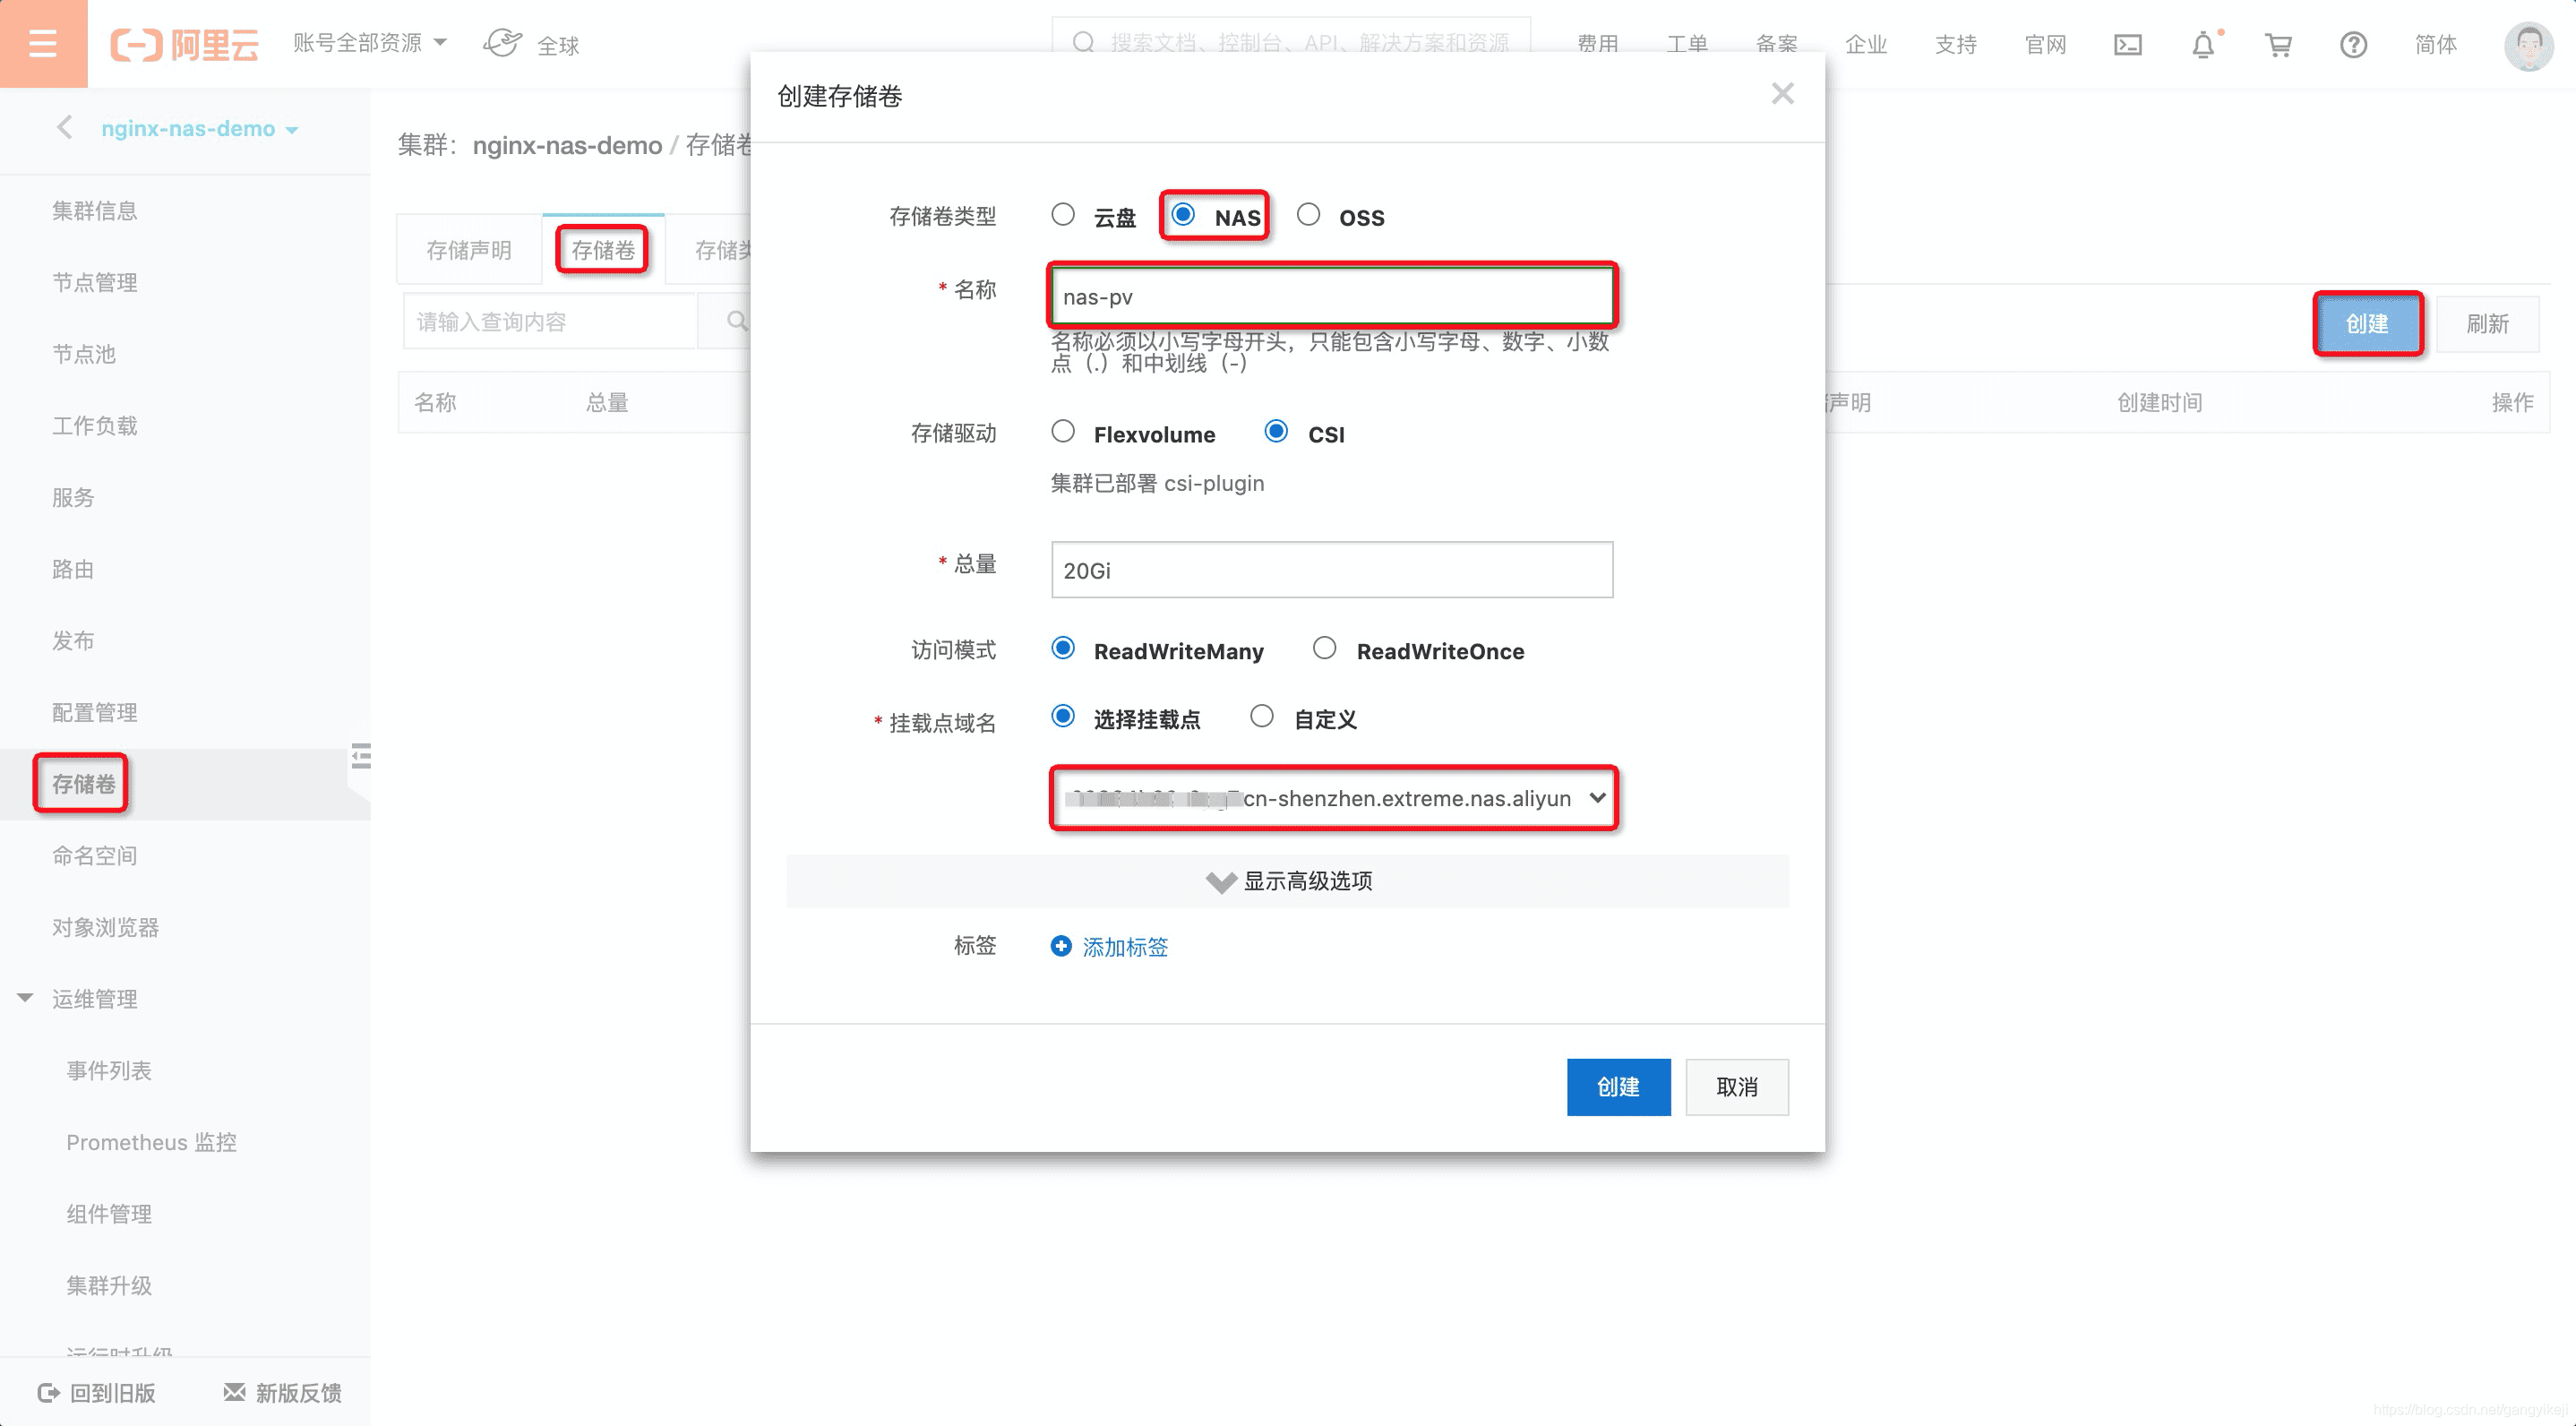The height and width of the screenshot is (1426, 2576).
Task: Click 添加标签 link
Action: click(x=1126, y=947)
